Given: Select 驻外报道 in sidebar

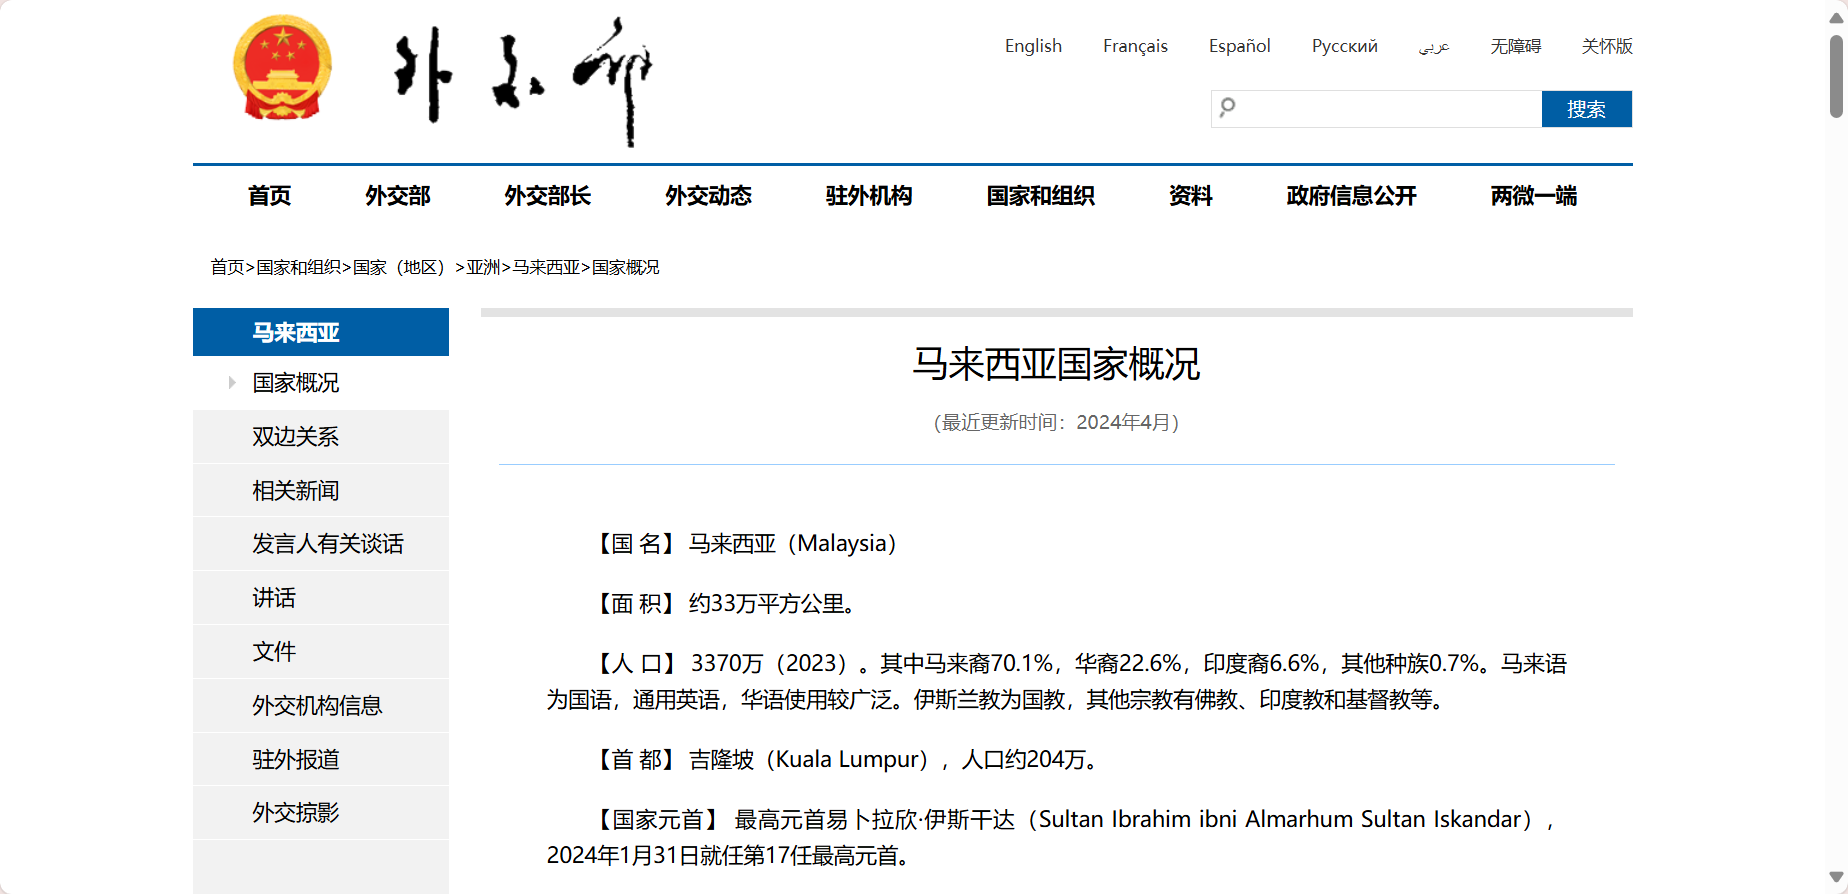Looking at the screenshot, I should (321, 760).
